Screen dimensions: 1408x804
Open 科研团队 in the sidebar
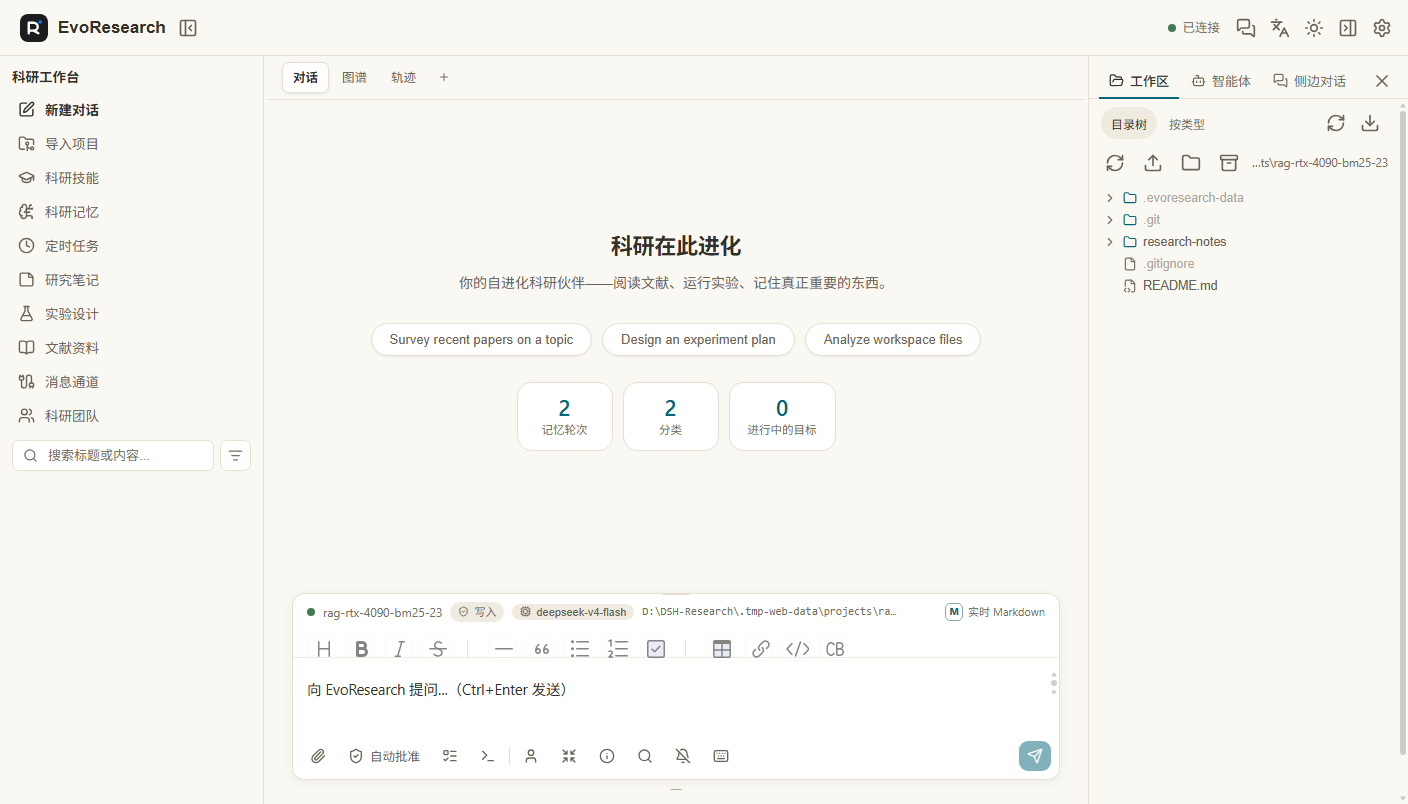coord(132,416)
